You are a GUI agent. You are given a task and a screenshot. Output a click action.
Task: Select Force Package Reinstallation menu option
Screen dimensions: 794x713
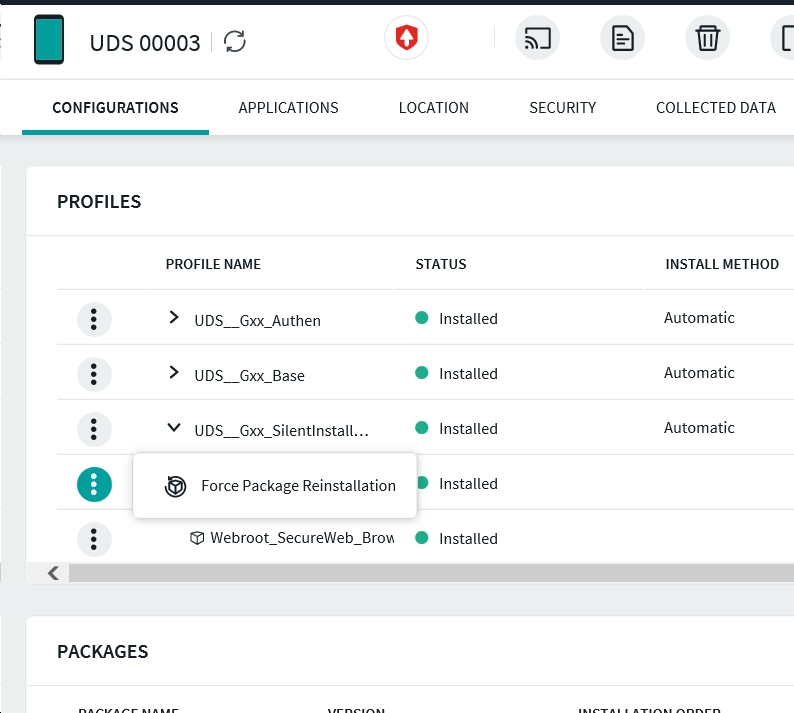(x=297, y=486)
